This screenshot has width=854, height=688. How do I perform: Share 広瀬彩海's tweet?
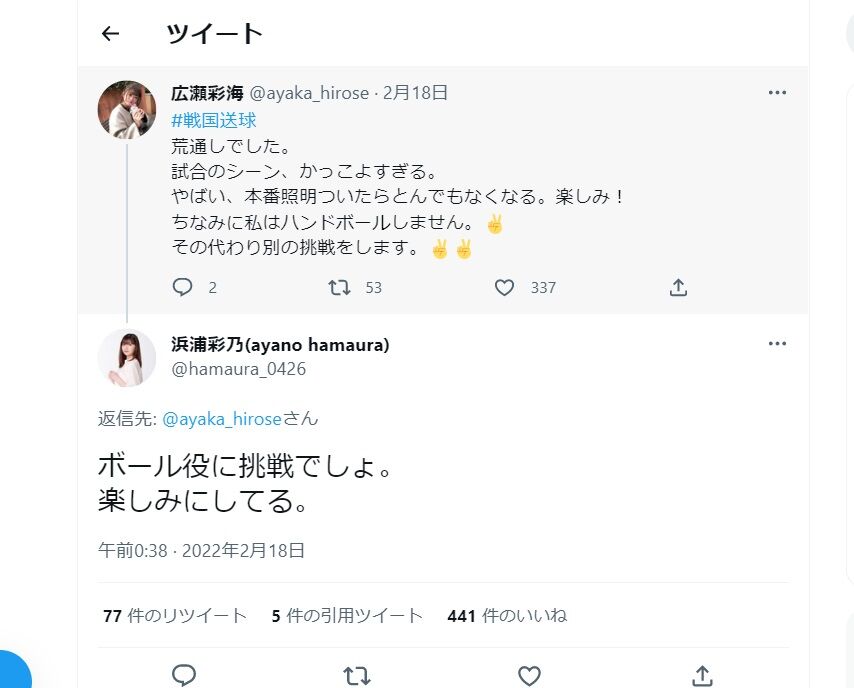(x=678, y=288)
